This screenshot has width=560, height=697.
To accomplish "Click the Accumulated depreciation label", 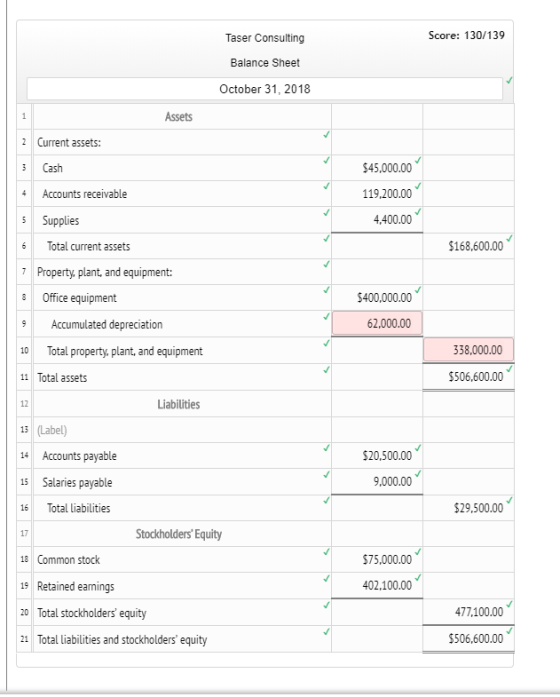I will point(107,324).
